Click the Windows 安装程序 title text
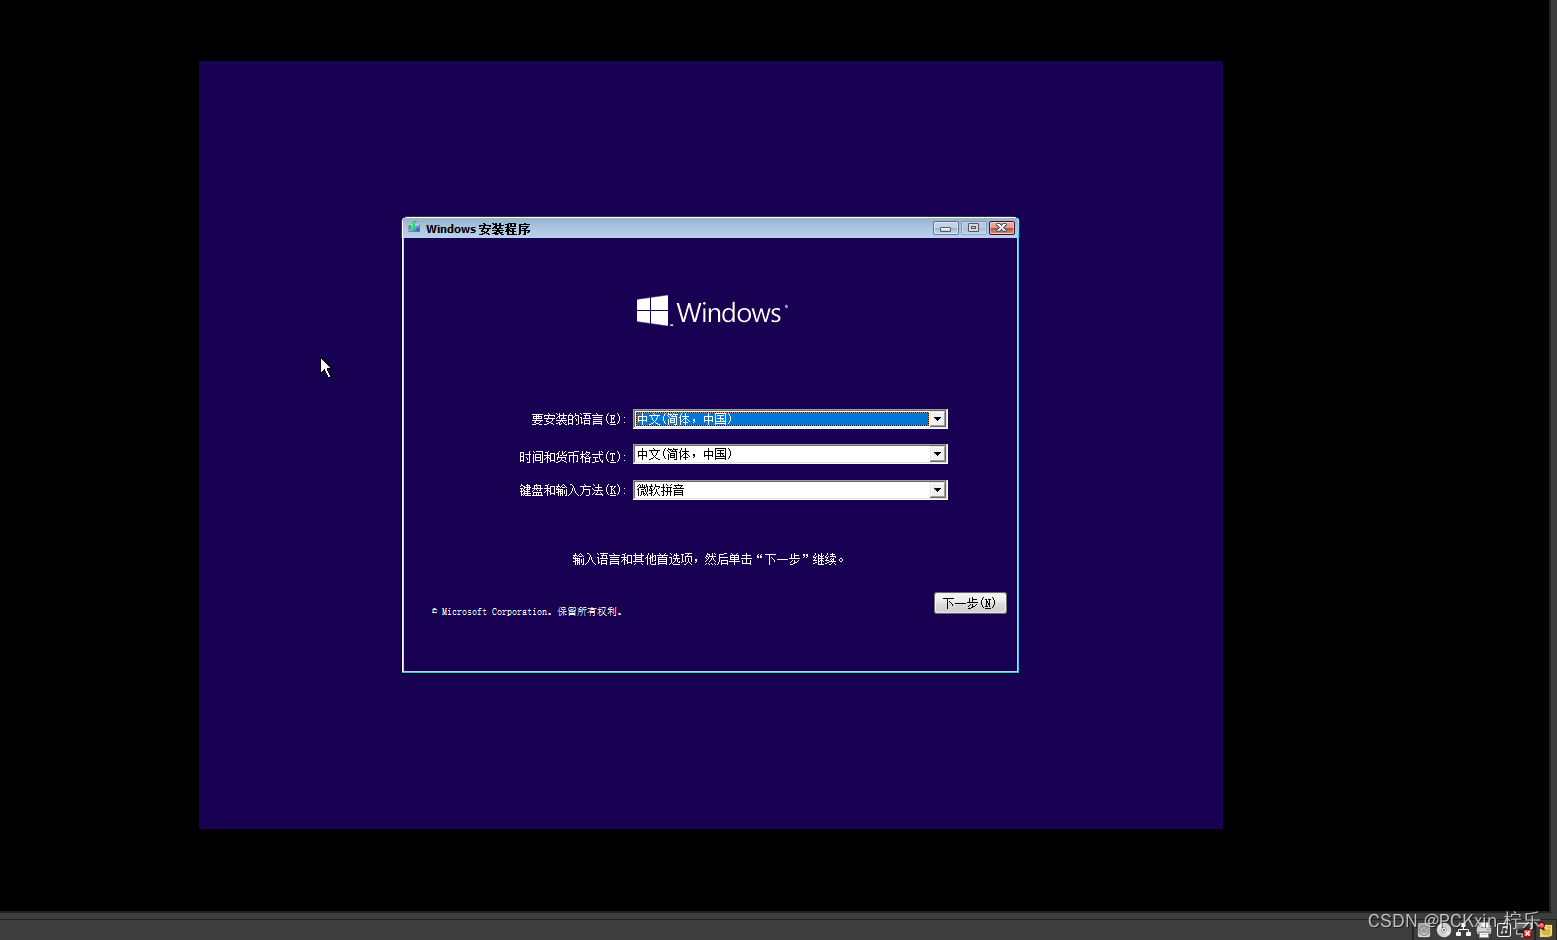This screenshot has width=1557, height=940. (x=478, y=229)
